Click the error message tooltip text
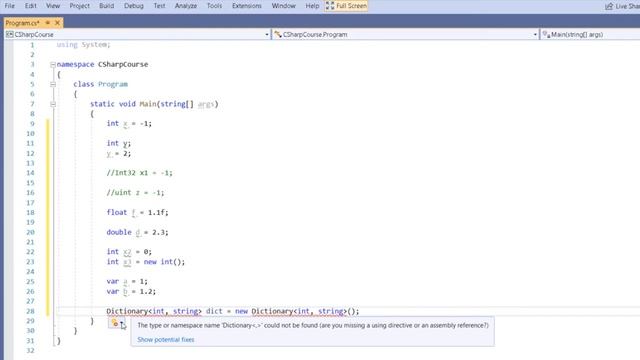The width and height of the screenshot is (640, 360). tap(313, 325)
